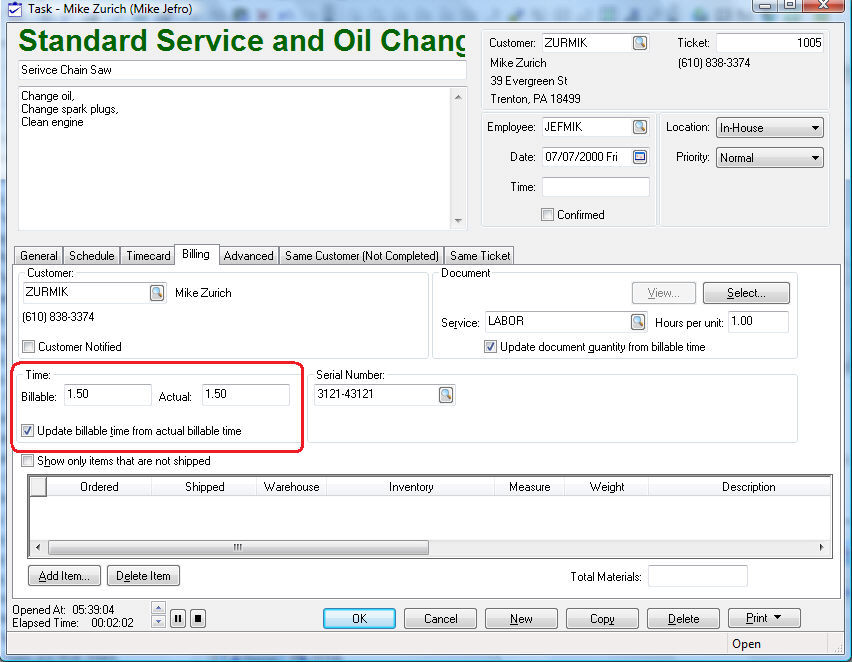Toggle Update billable time from actual checkbox
The width and height of the screenshot is (852, 662).
tap(28, 431)
